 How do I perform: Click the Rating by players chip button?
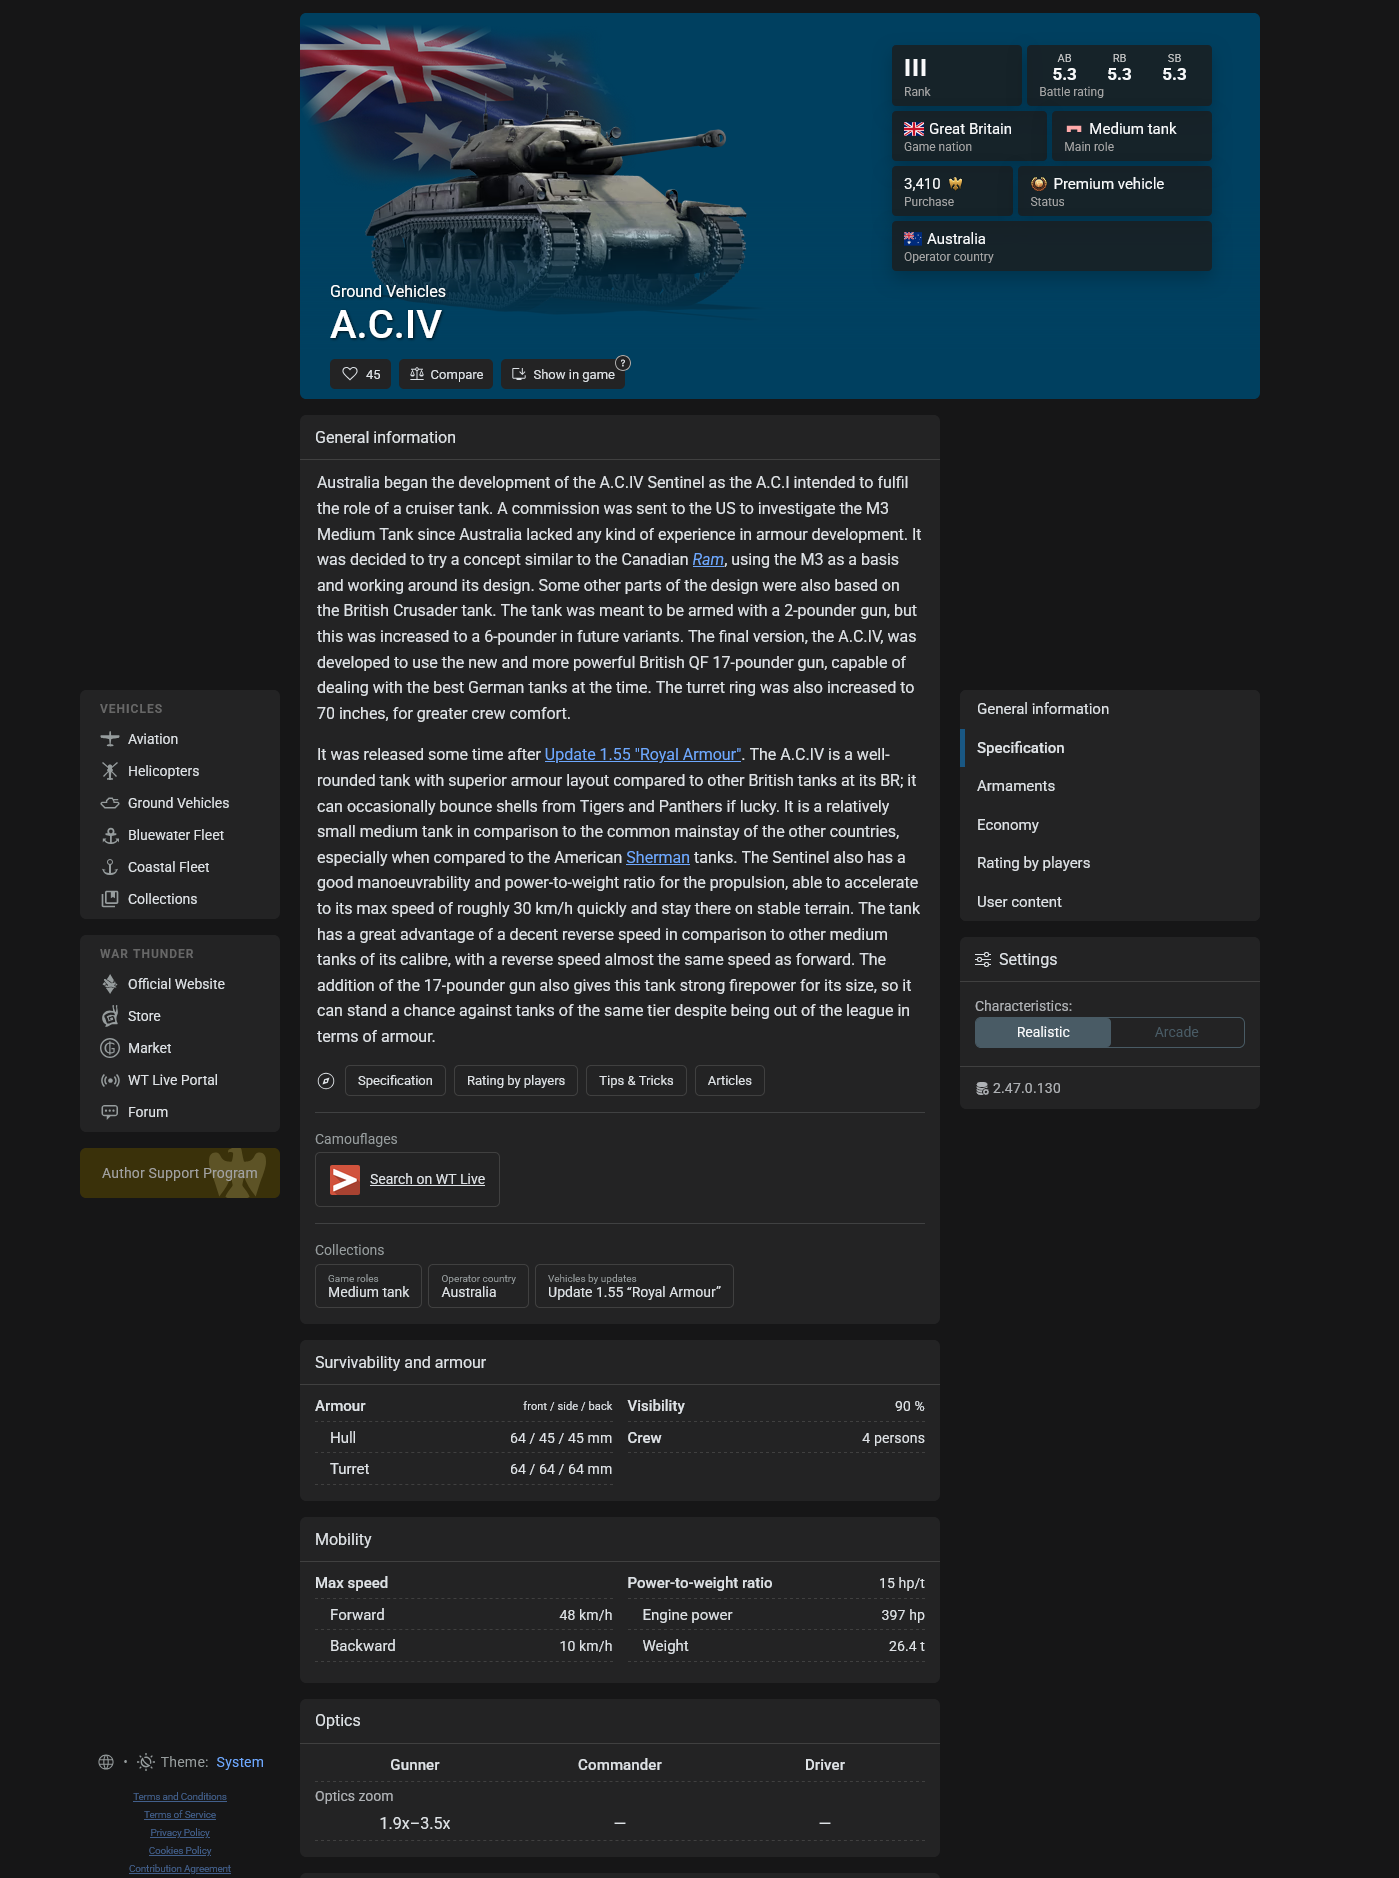[516, 1081]
